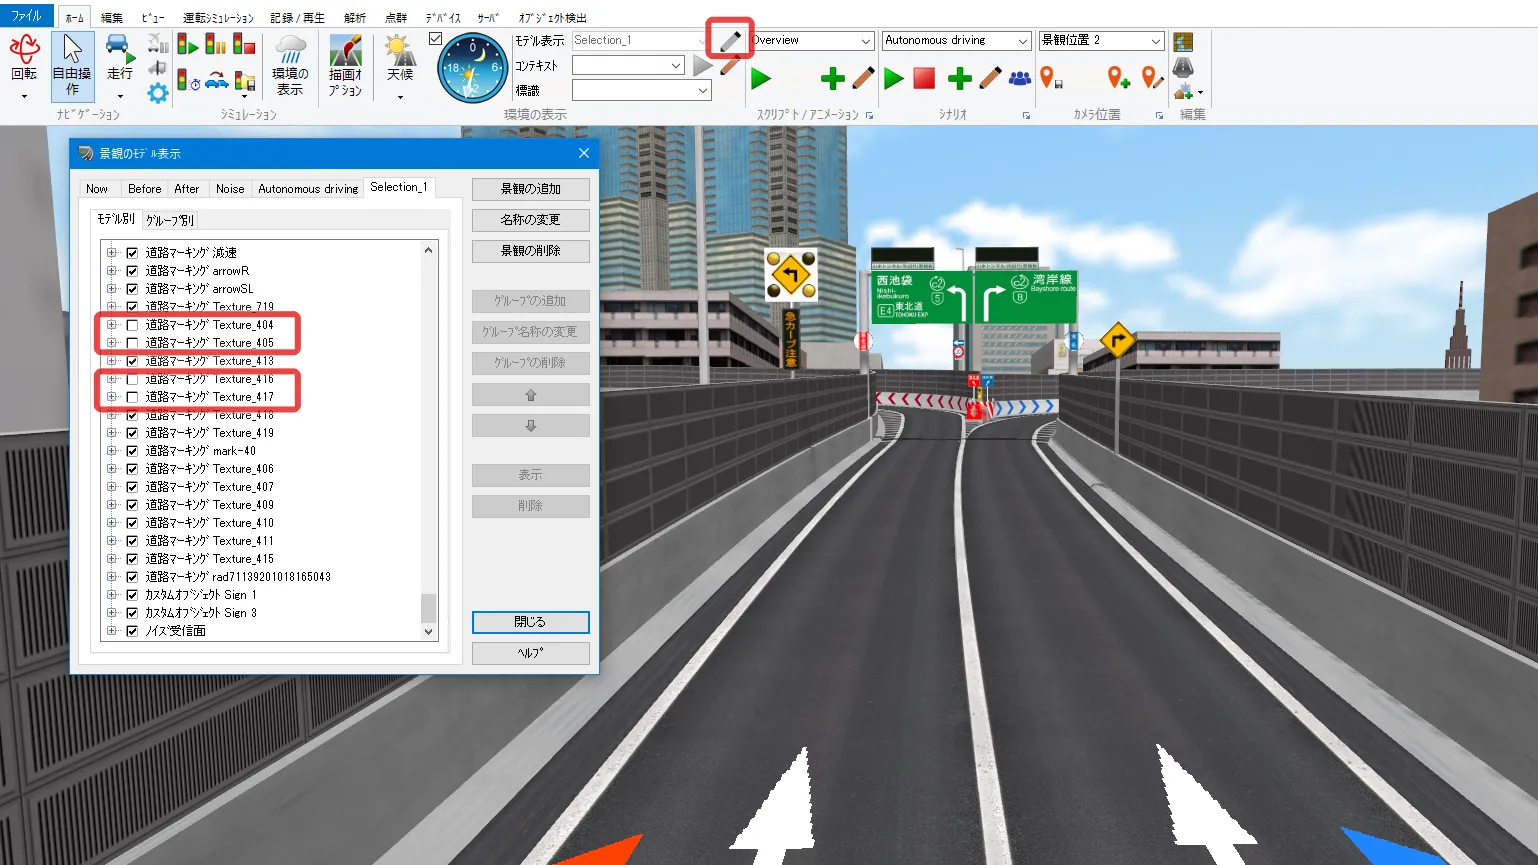Click the 閉じる button in the dialog

[x=530, y=622]
